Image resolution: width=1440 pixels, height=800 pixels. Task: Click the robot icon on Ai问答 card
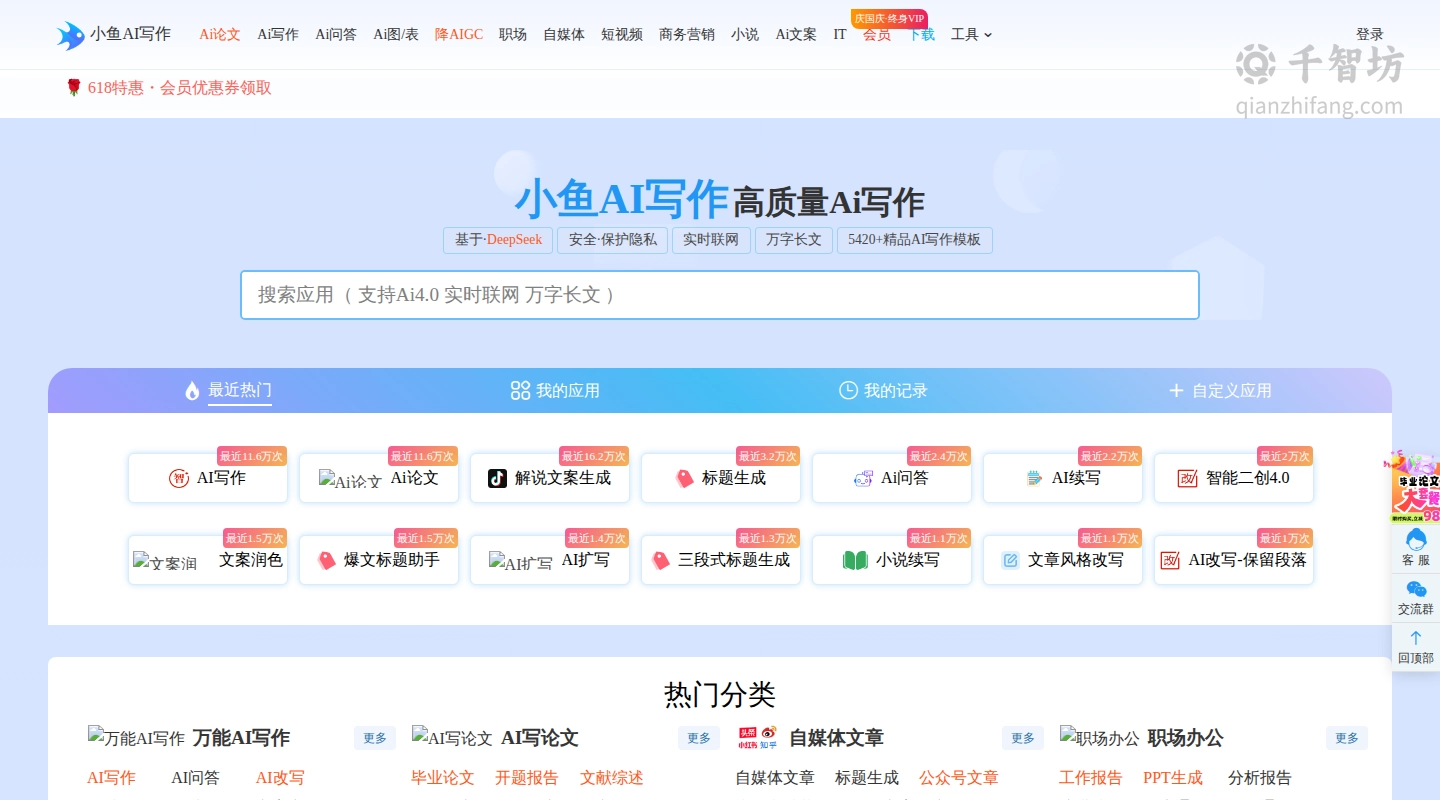tap(863, 478)
